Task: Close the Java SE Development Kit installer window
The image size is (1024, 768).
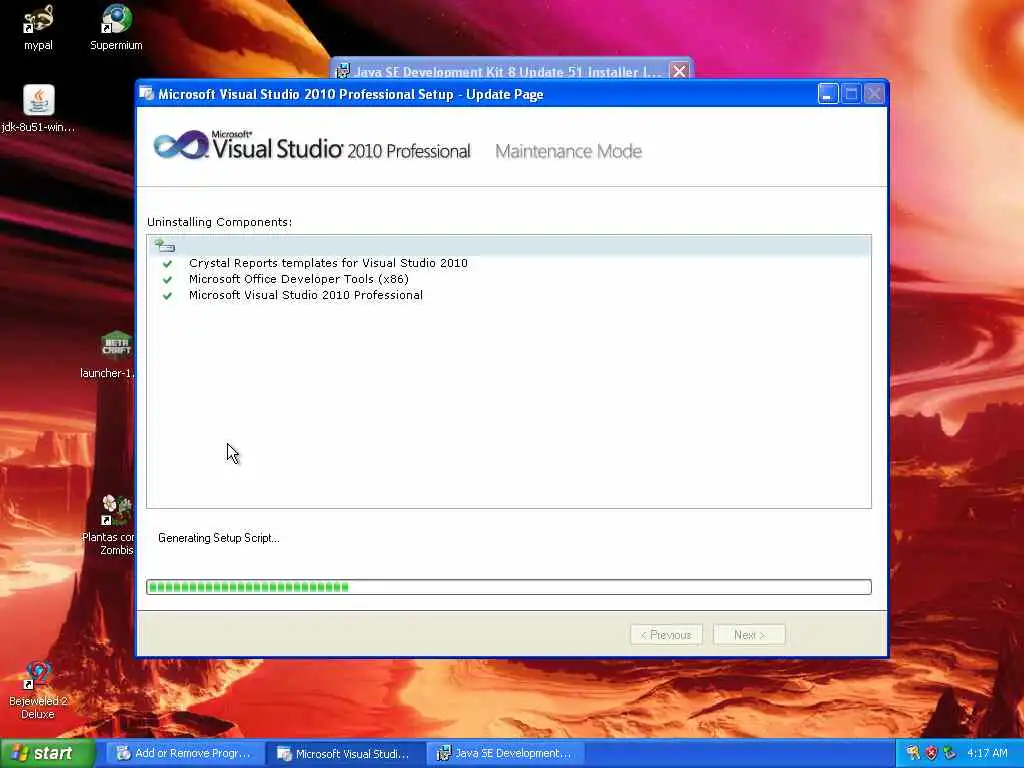Action: point(679,71)
